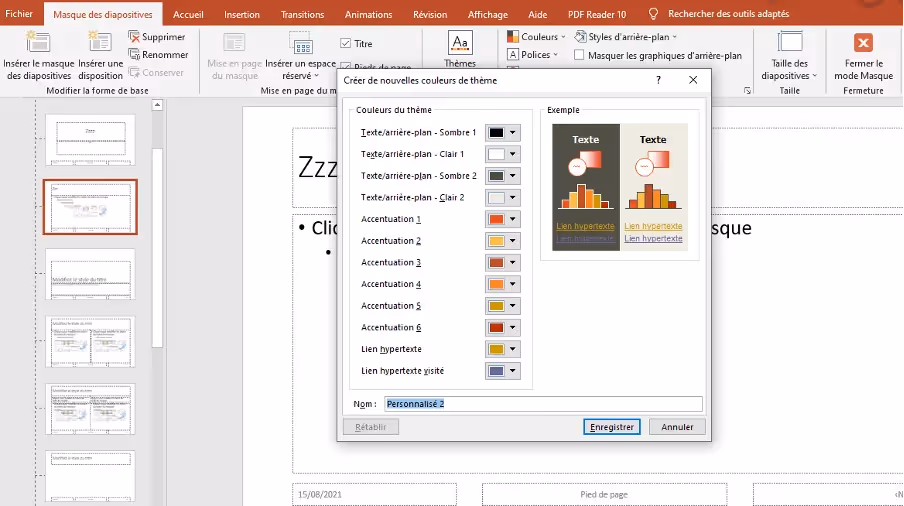This screenshot has width=904, height=506.
Task: Click the Lien hypertexte visité purple swatch
Action: (x=496, y=371)
